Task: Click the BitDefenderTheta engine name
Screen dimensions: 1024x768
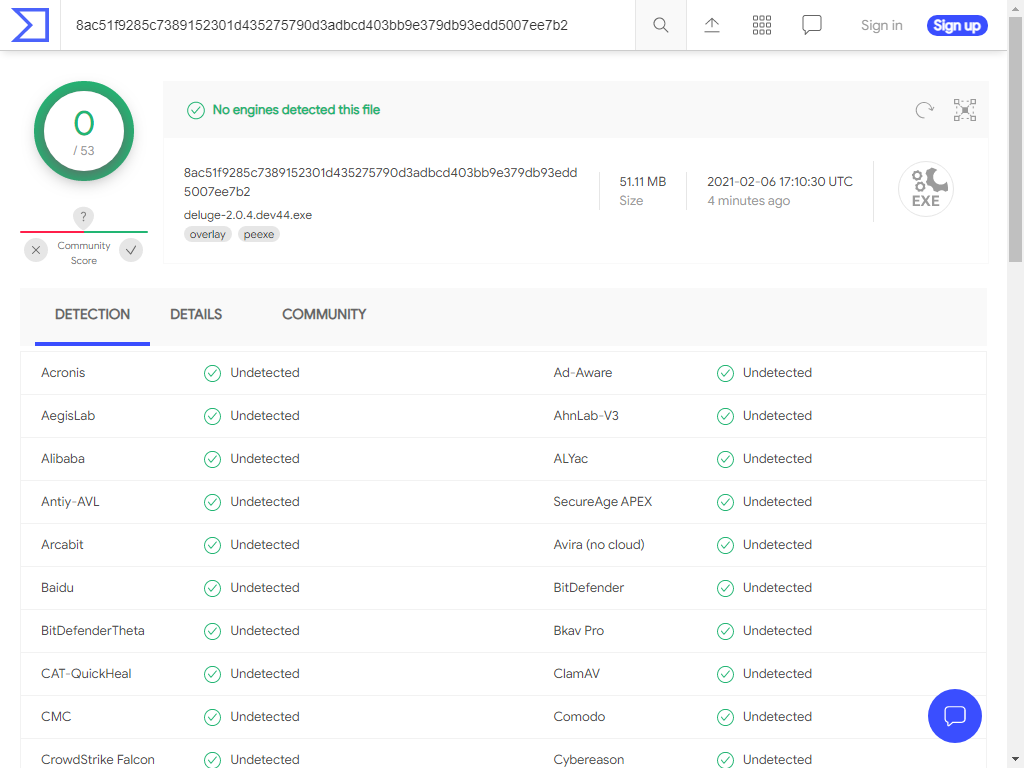Action: click(x=93, y=631)
